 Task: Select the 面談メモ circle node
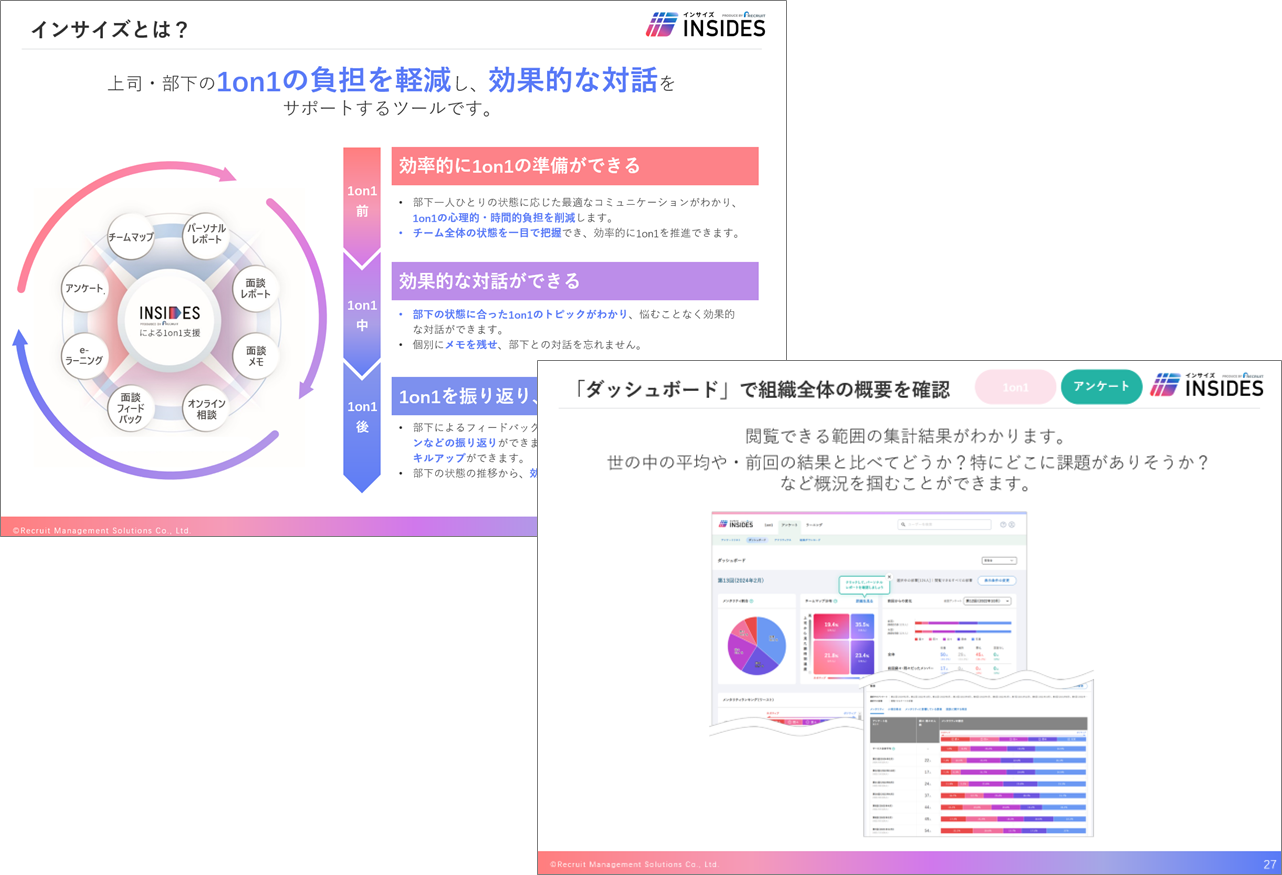(256, 357)
